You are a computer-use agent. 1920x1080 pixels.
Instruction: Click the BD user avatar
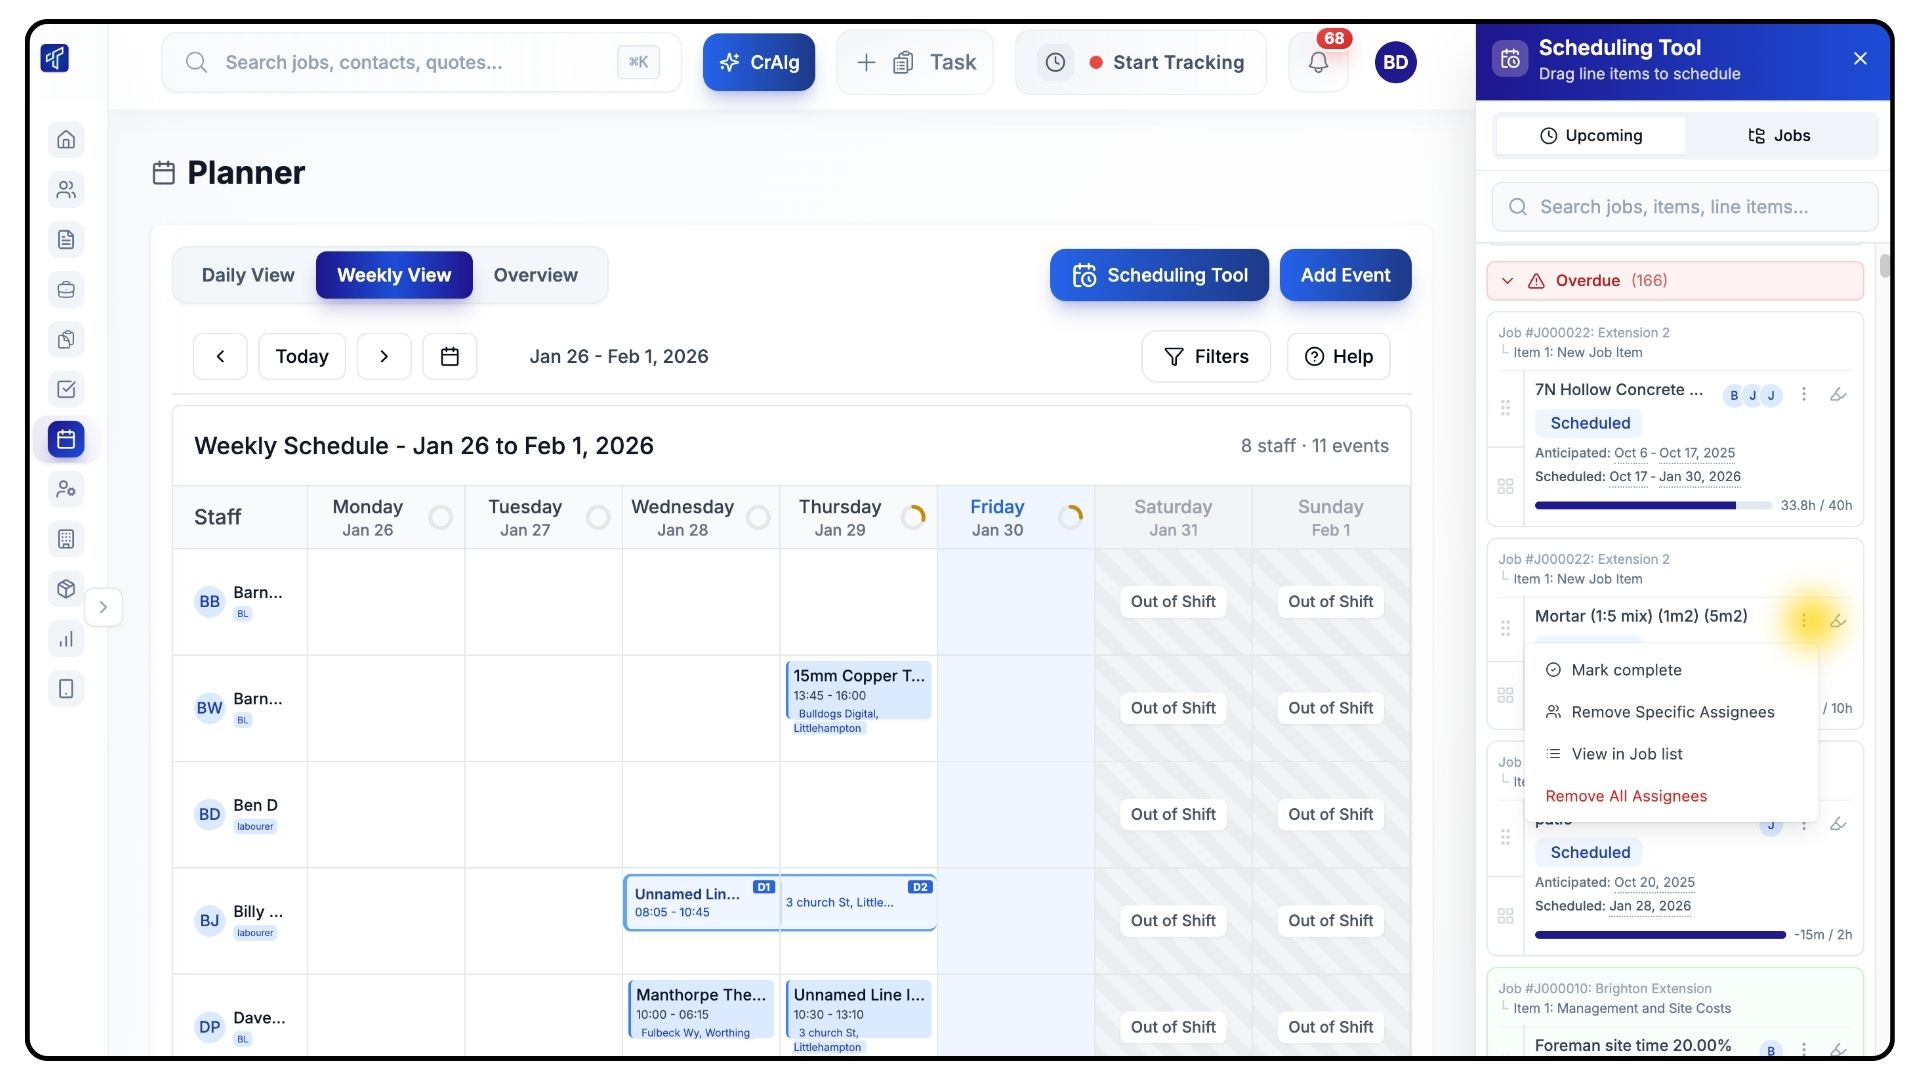point(1395,62)
